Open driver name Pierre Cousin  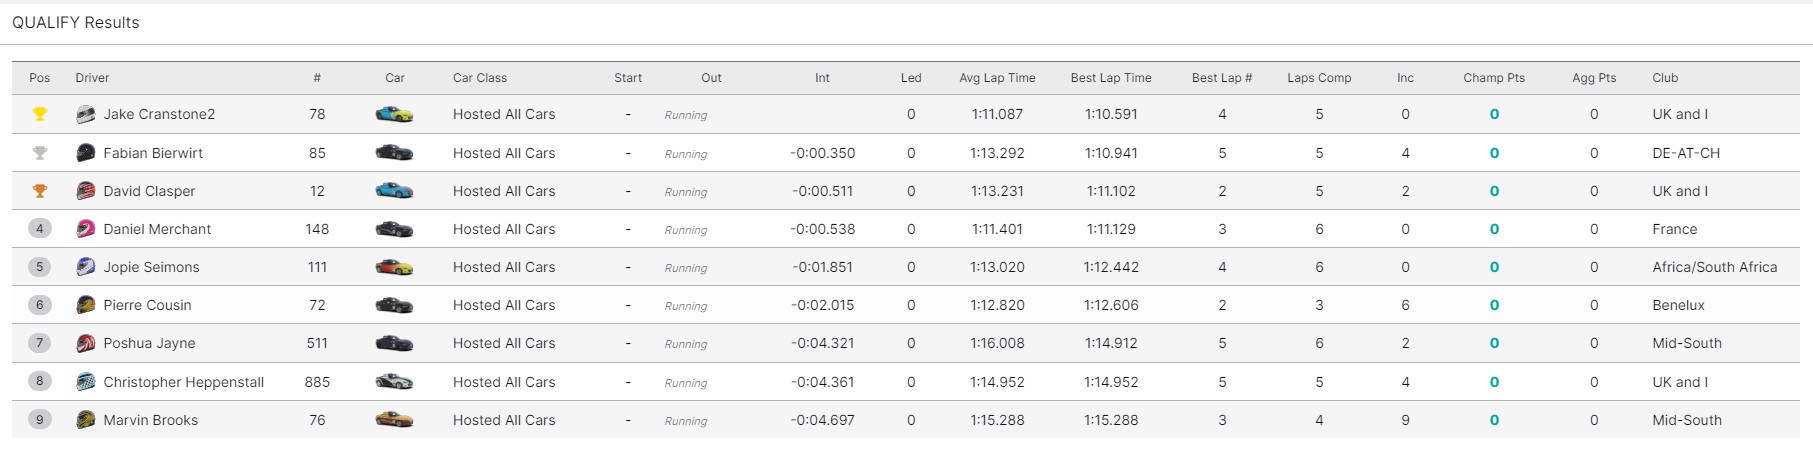[147, 305]
